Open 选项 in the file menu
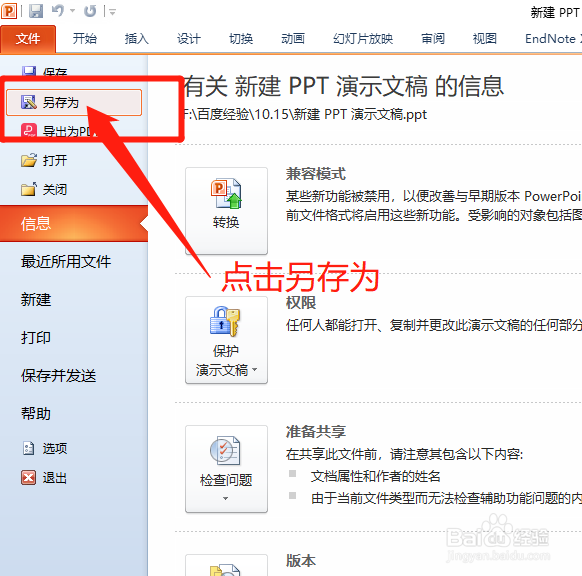This screenshot has width=582, height=576. (x=55, y=448)
